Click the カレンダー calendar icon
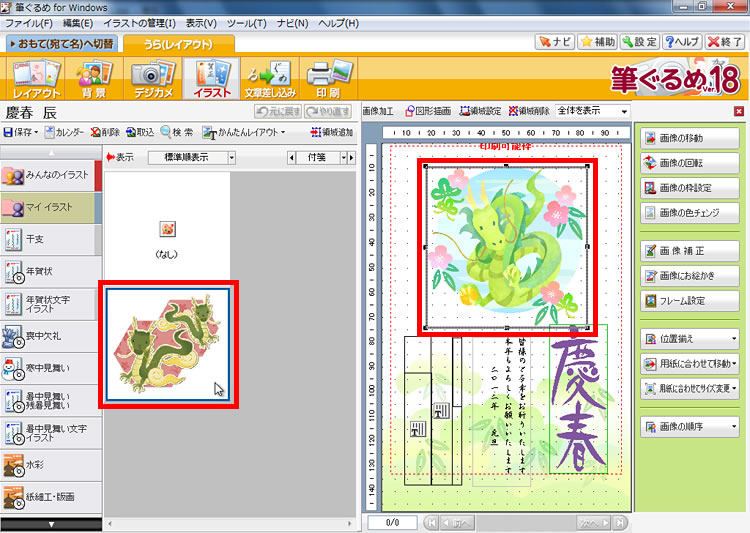The image size is (750, 533). click(x=65, y=132)
